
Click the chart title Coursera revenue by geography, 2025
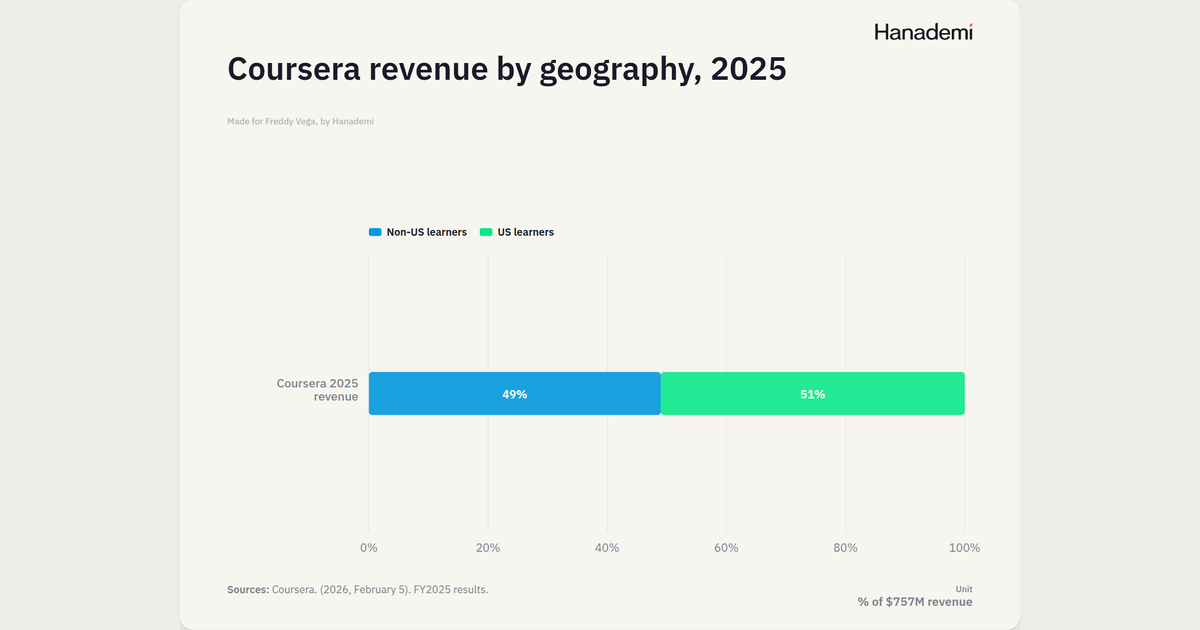(x=507, y=69)
